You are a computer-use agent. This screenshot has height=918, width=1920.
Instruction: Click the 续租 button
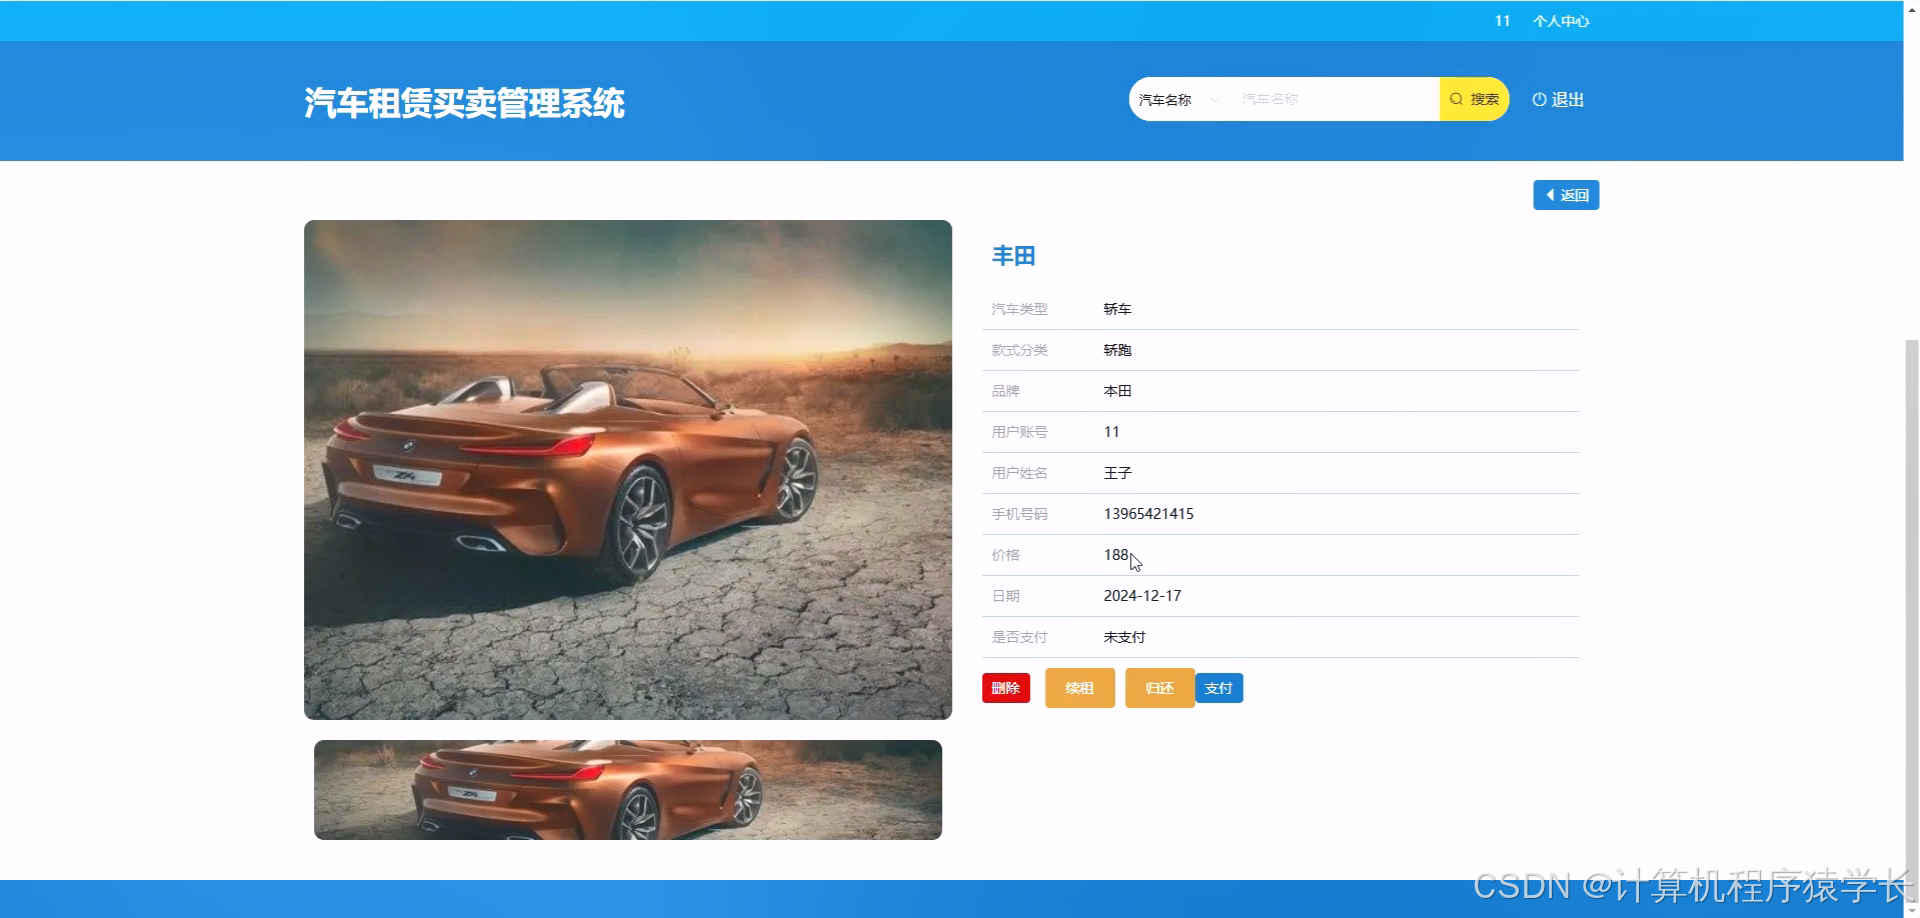[1079, 687]
